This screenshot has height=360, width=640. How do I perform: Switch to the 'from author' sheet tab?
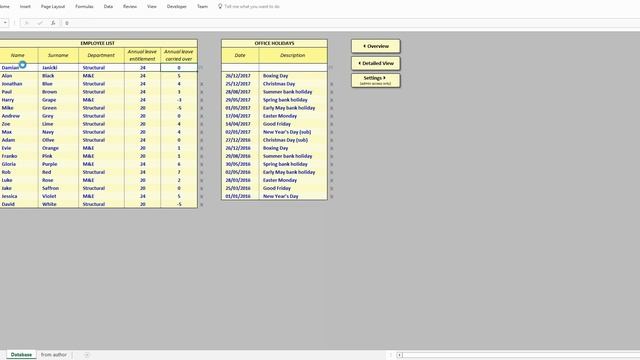[x=54, y=355]
